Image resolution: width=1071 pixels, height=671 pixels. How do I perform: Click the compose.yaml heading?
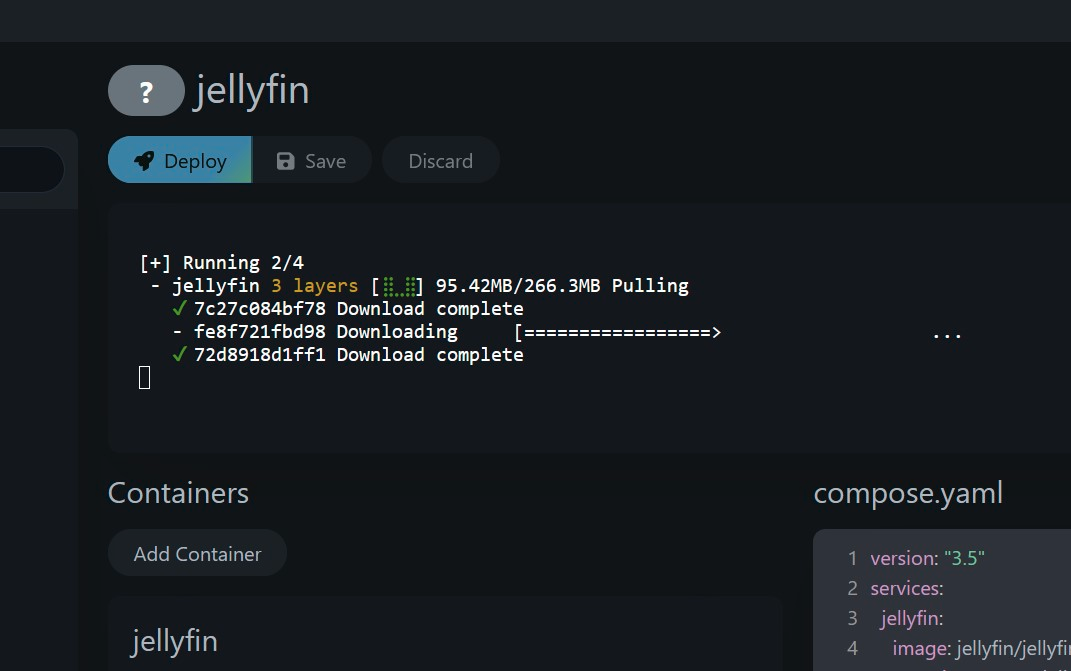click(x=908, y=493)
